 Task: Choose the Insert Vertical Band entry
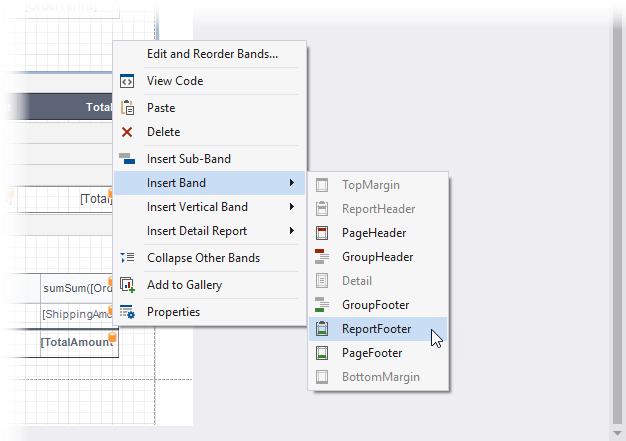point(197,207)
